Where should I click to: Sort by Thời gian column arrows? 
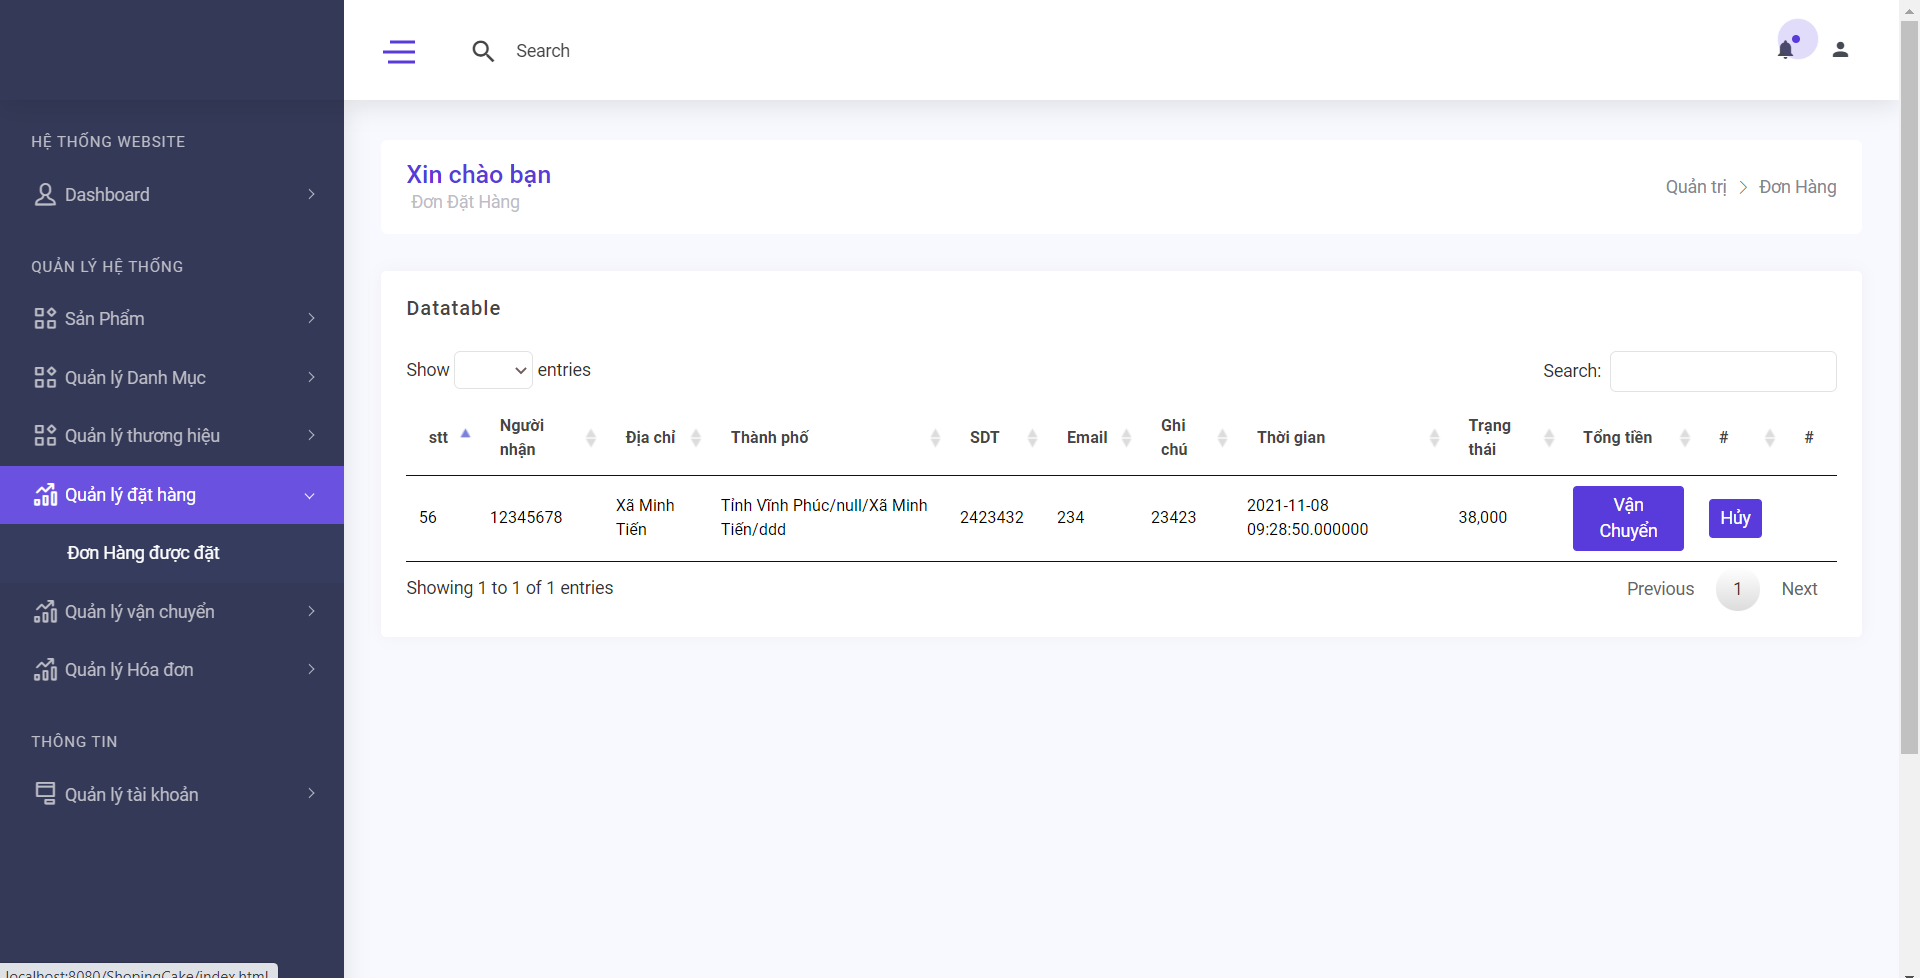pos(1434,437)
